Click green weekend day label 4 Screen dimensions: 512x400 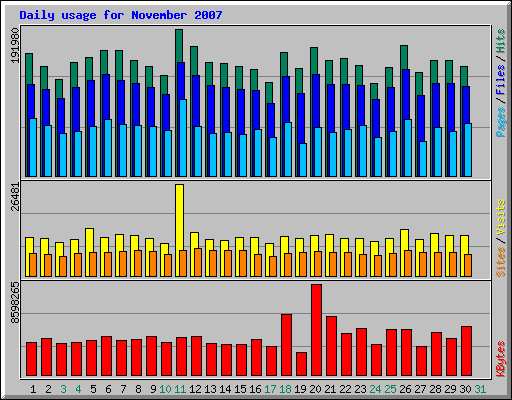coord(78,389)
